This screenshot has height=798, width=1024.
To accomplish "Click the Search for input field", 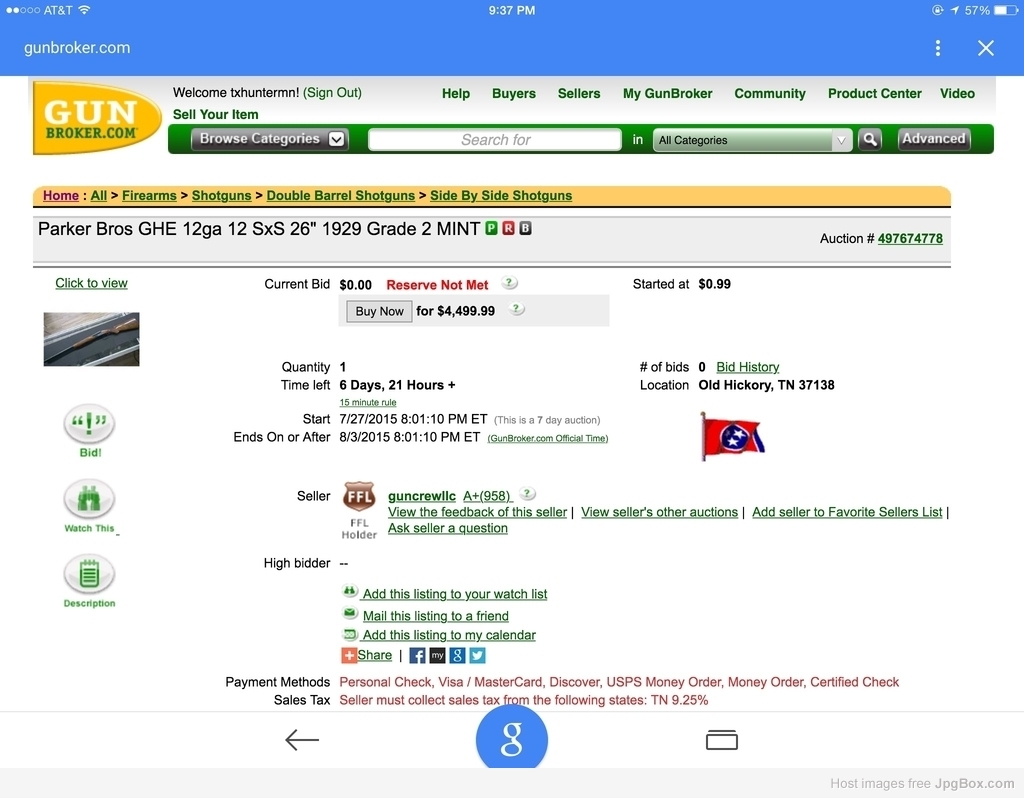I will tap(495, 139).
